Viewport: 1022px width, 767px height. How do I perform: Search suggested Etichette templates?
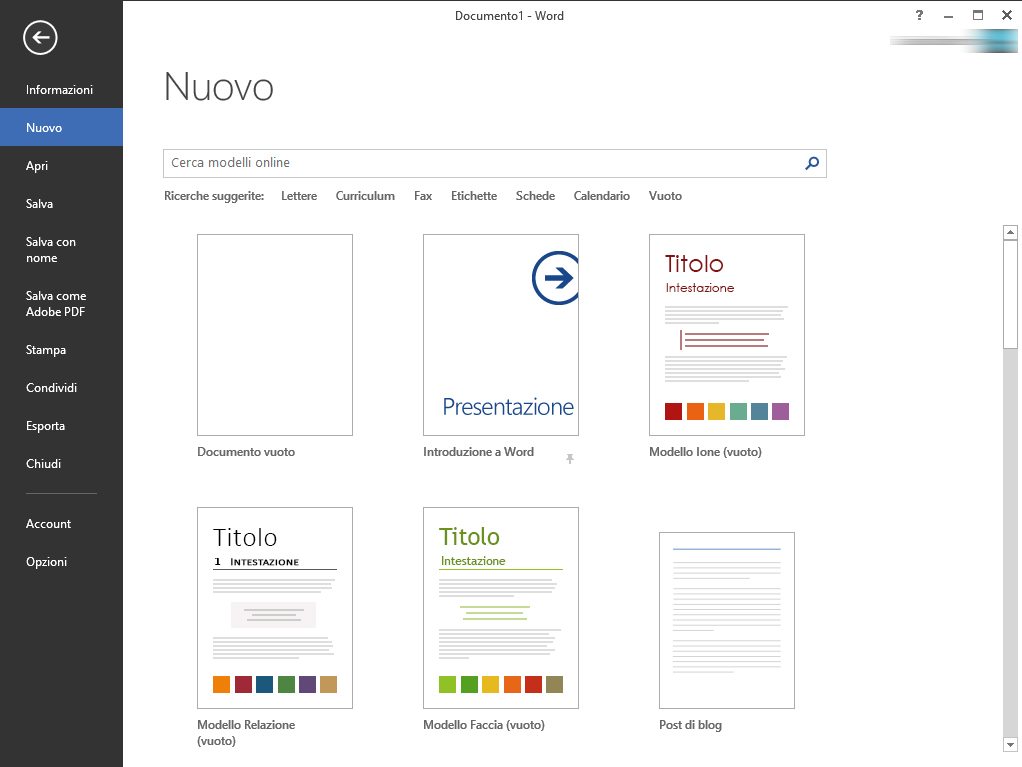pos(473,196)
